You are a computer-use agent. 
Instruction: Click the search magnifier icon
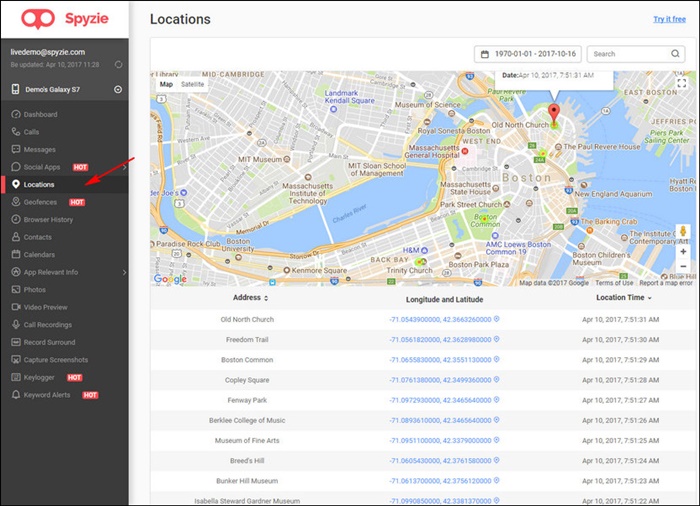pos(675,54)
